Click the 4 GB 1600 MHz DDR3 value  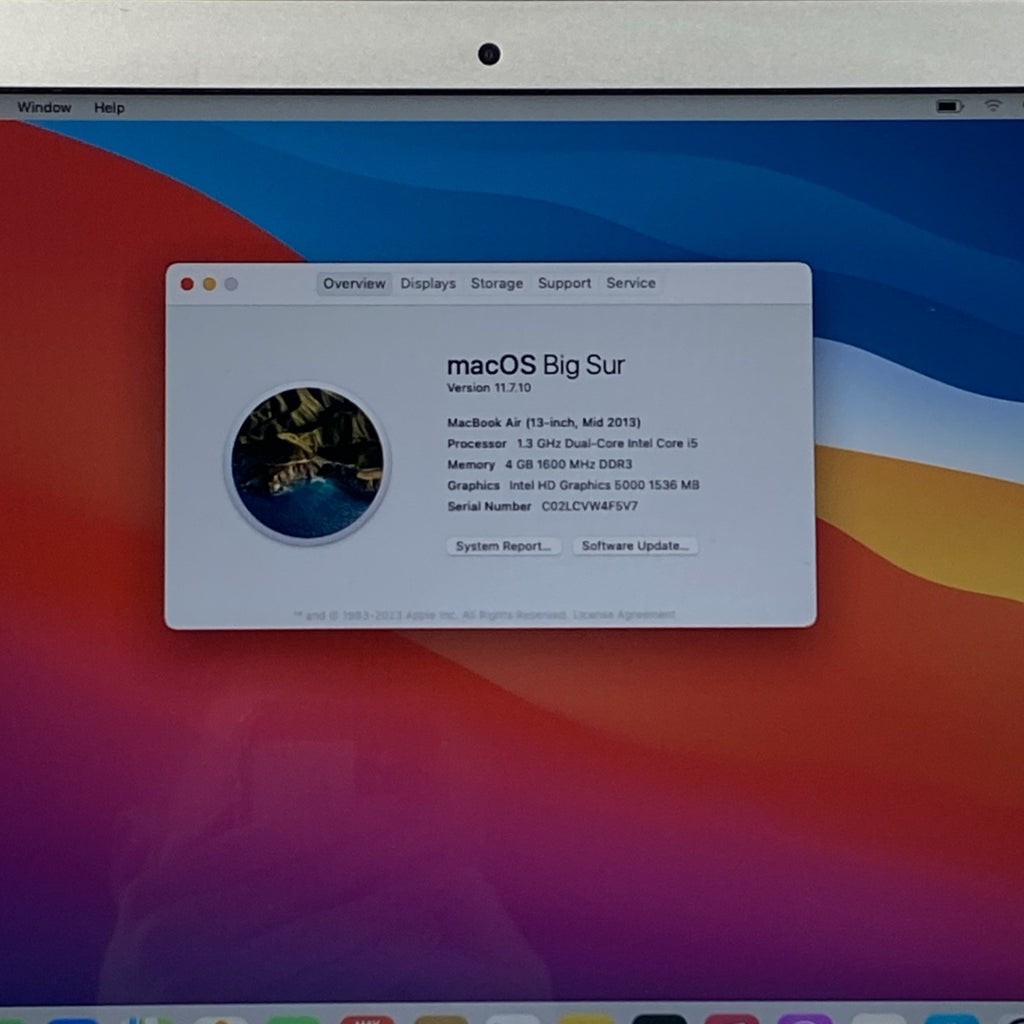[x=568, y=464]
